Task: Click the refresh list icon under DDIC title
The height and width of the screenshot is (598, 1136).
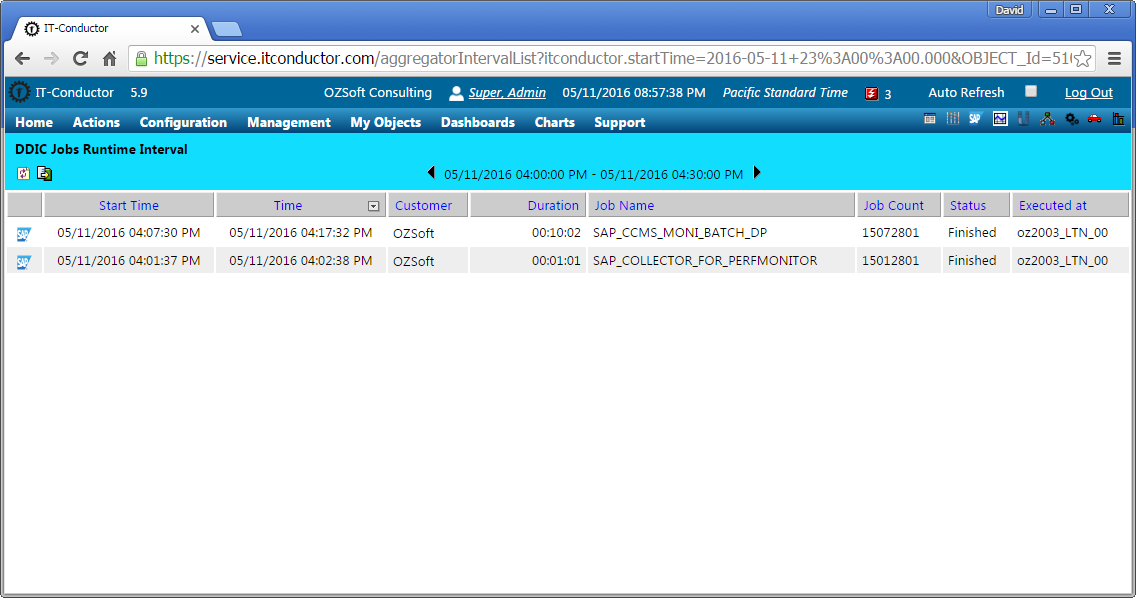Action: point(23,173)
